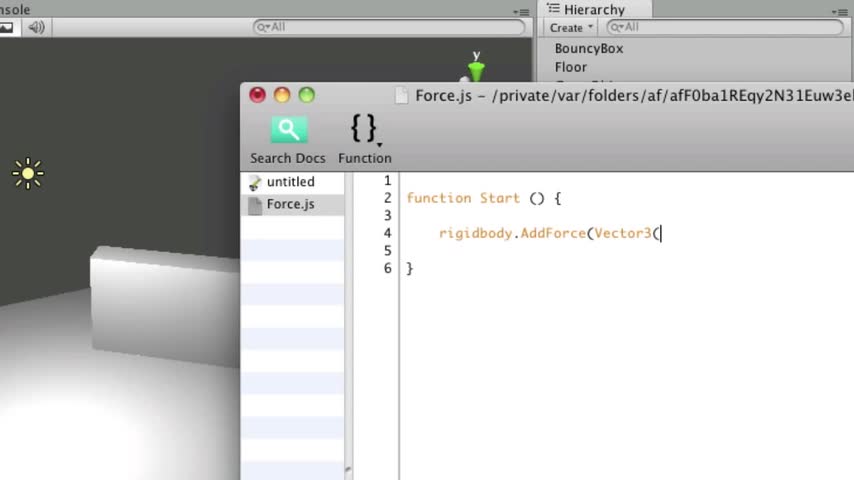Click line number 6 in the gutter
The image size is (854, 480).
tap(387, 268)
